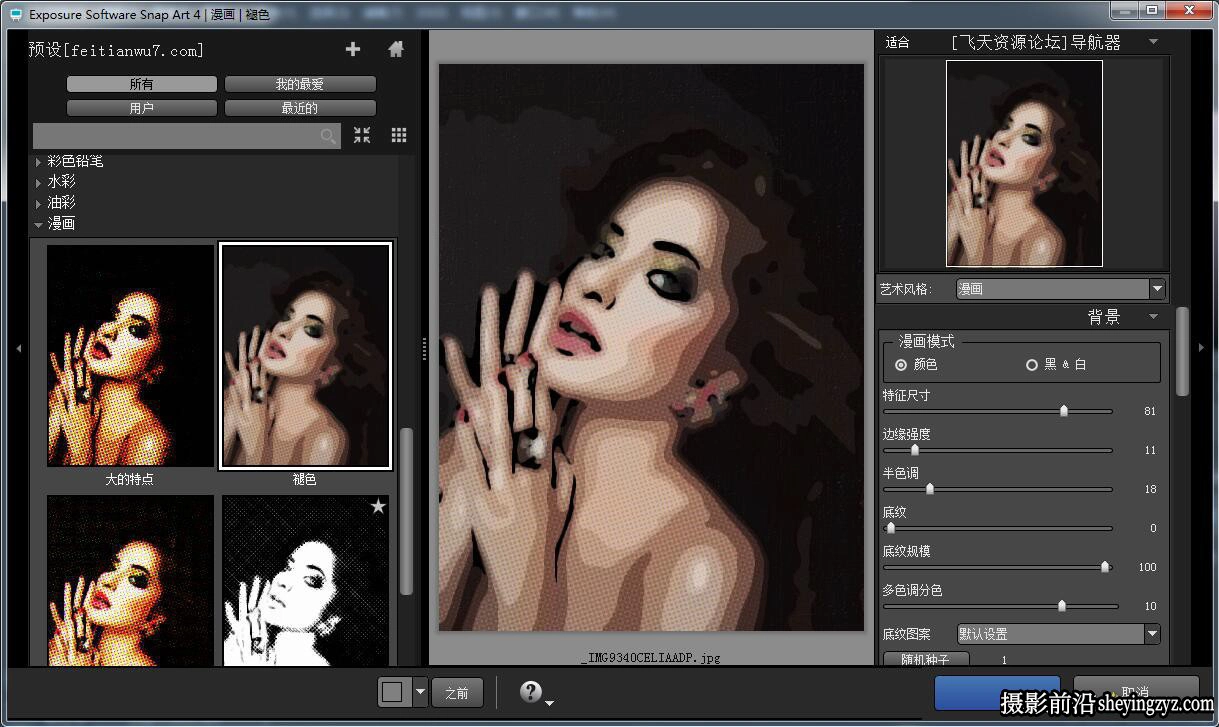Click the panel splitter handle left of the preview

pos(424,348)
